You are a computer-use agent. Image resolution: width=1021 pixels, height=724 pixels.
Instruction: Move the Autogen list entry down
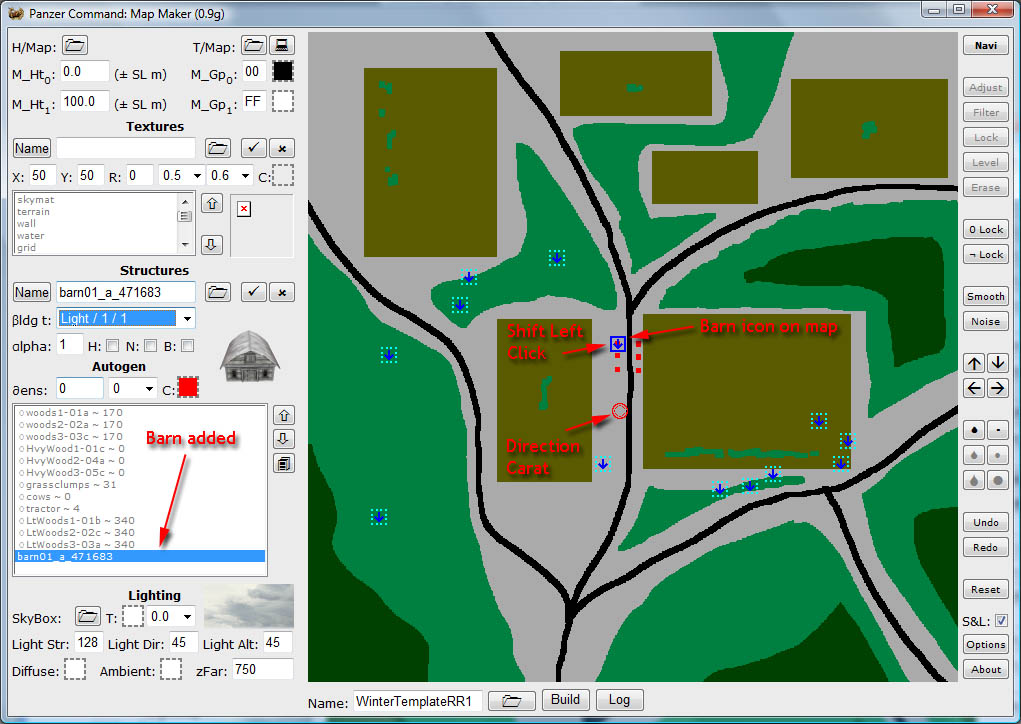click(x=284, y=439)
